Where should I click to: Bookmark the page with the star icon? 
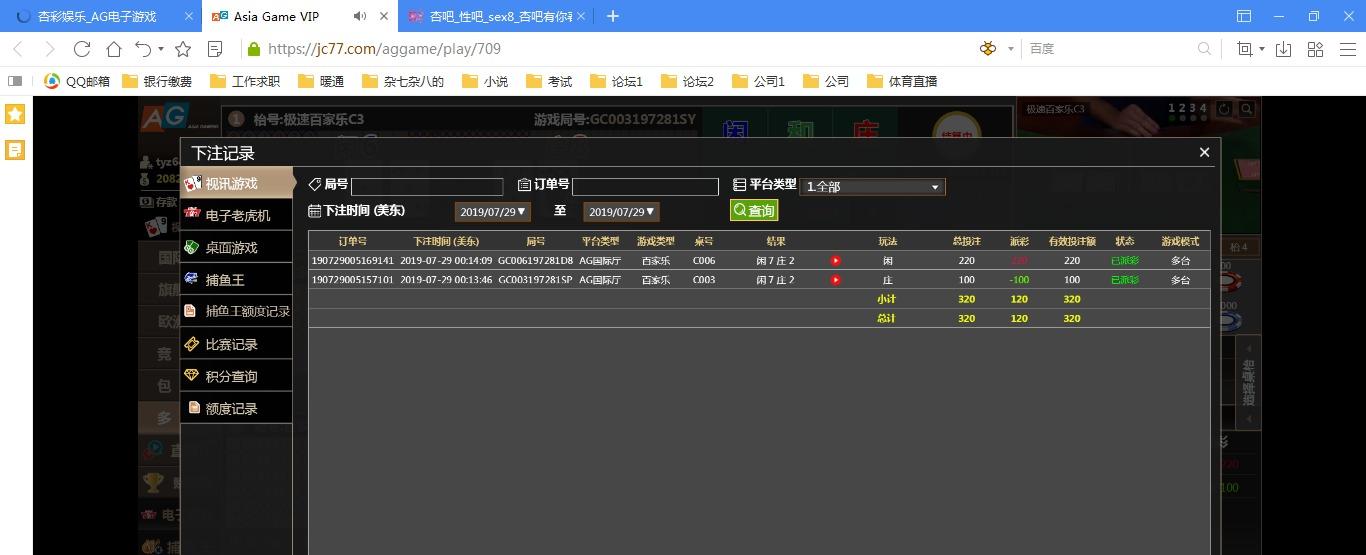[183, 49]
